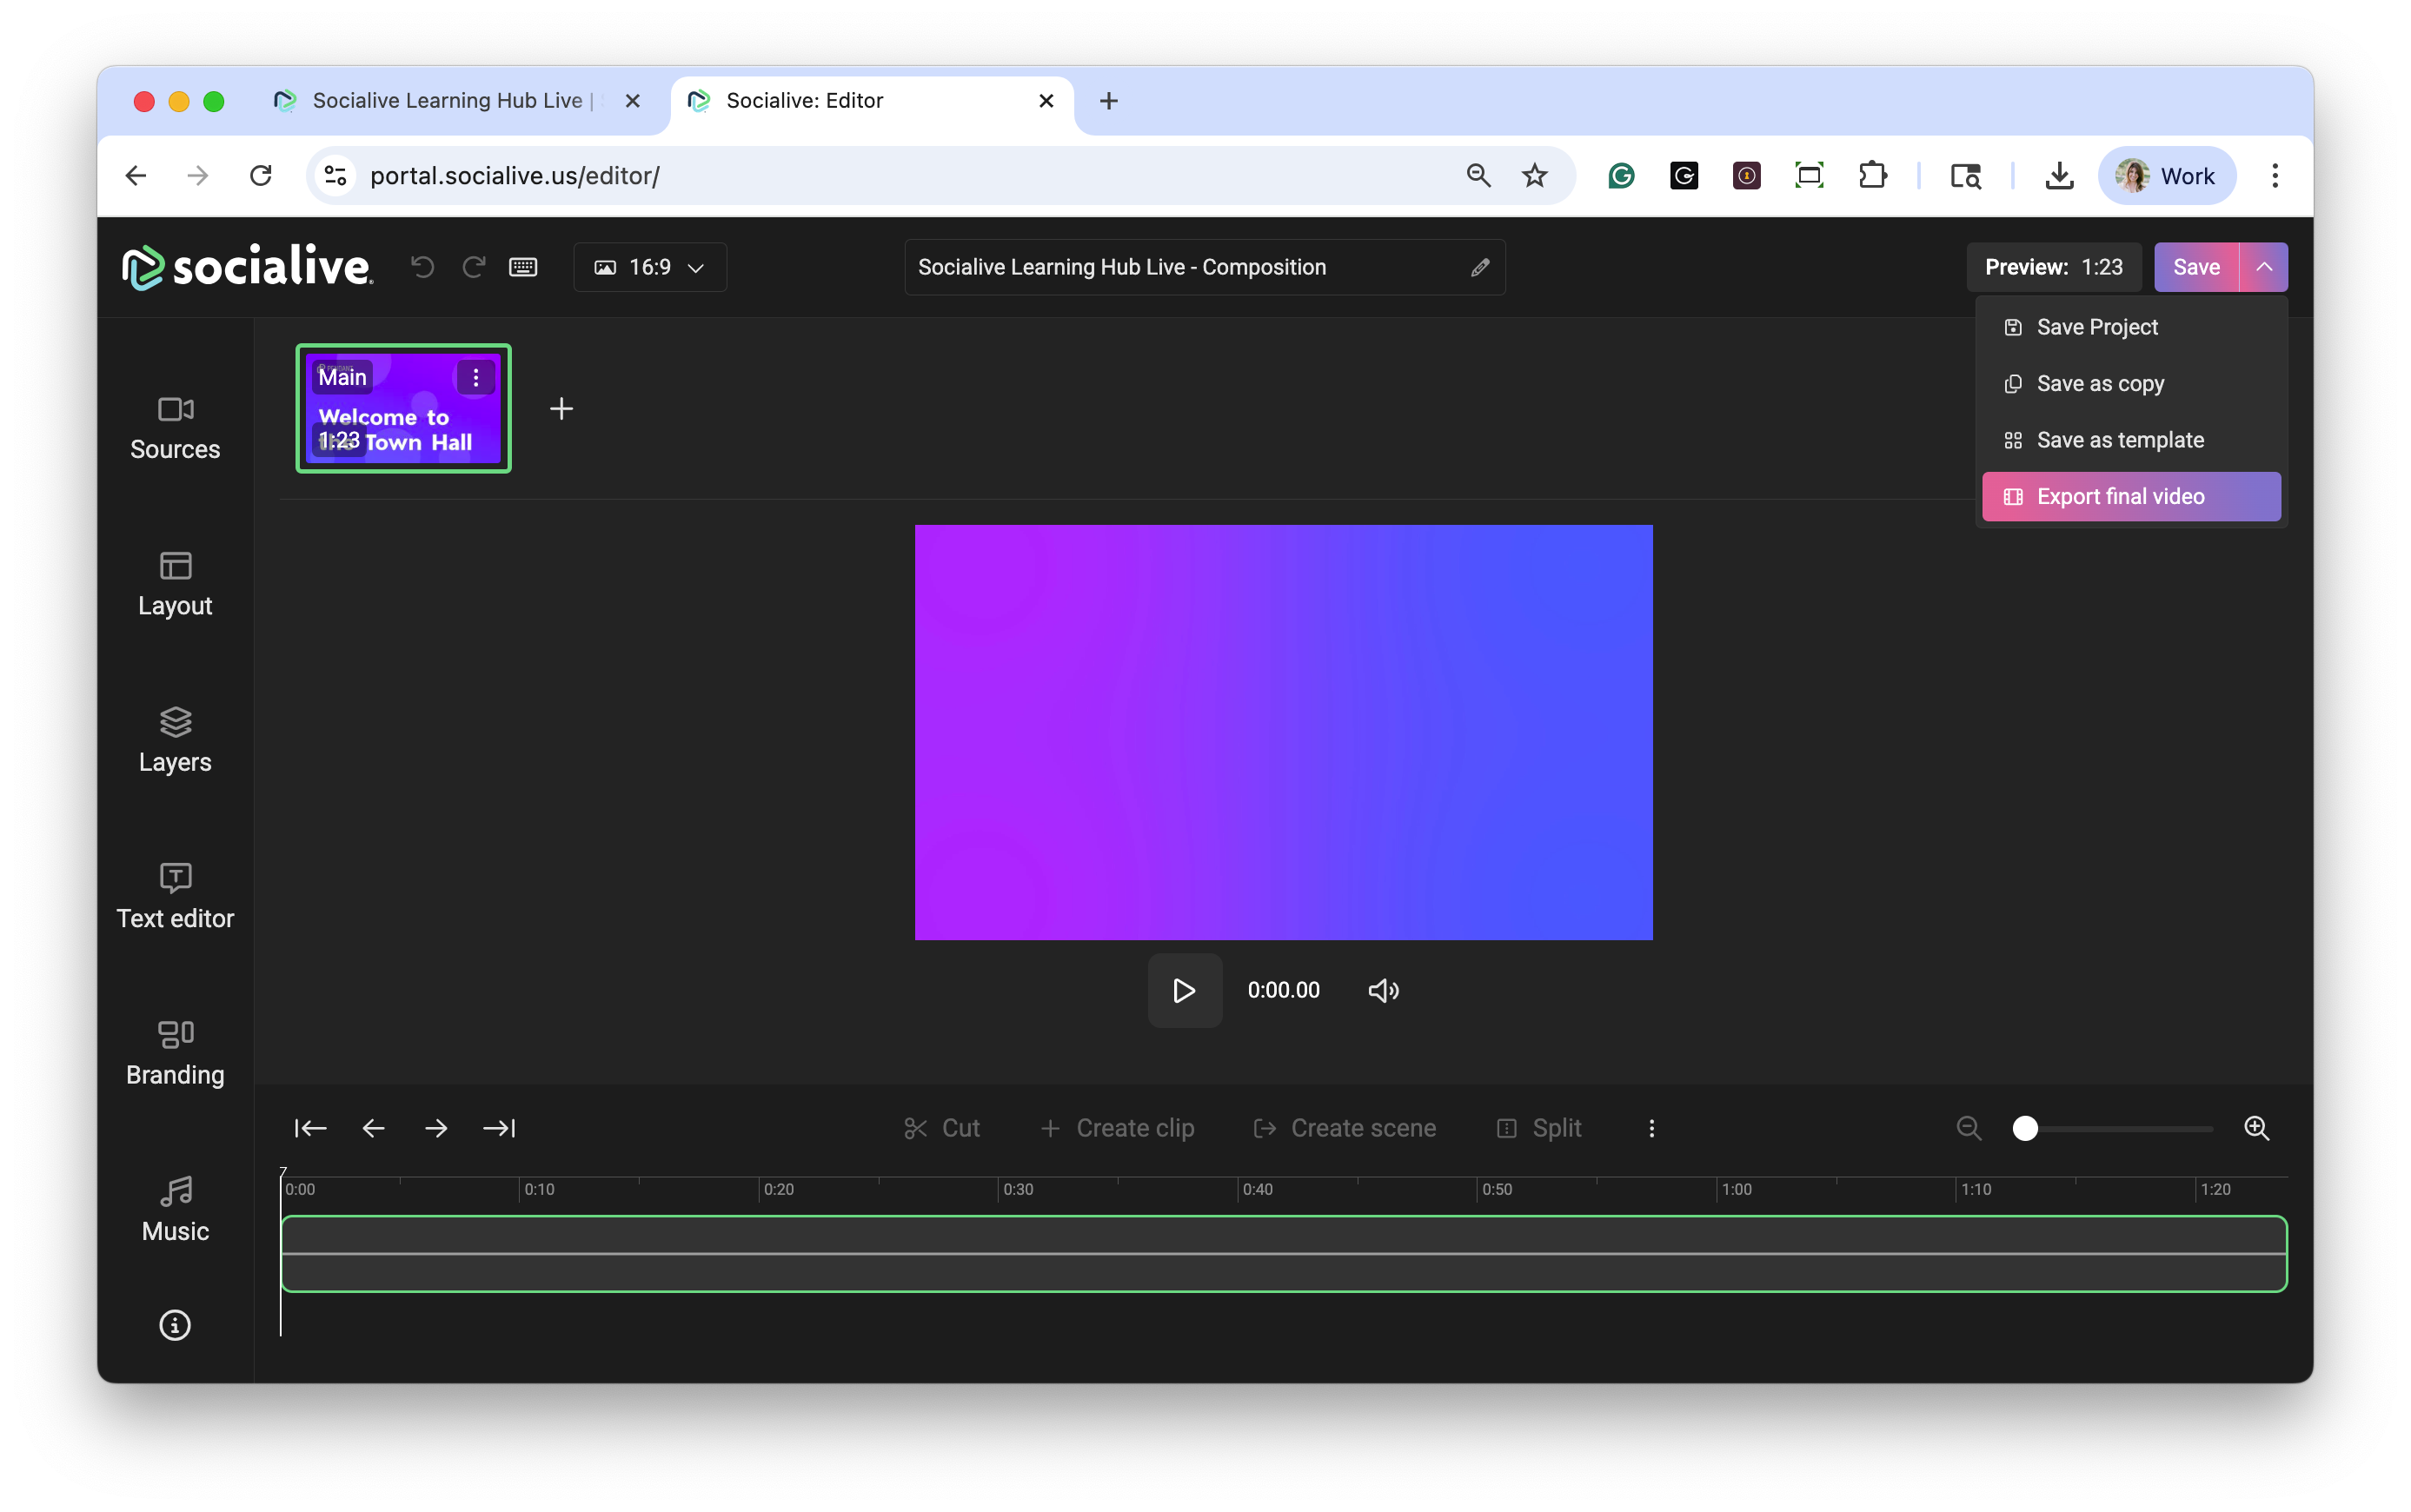The height and width of the screenshot is (1512, 2411).
Task: Open the Music panel
Action: tap(175, 1208)
